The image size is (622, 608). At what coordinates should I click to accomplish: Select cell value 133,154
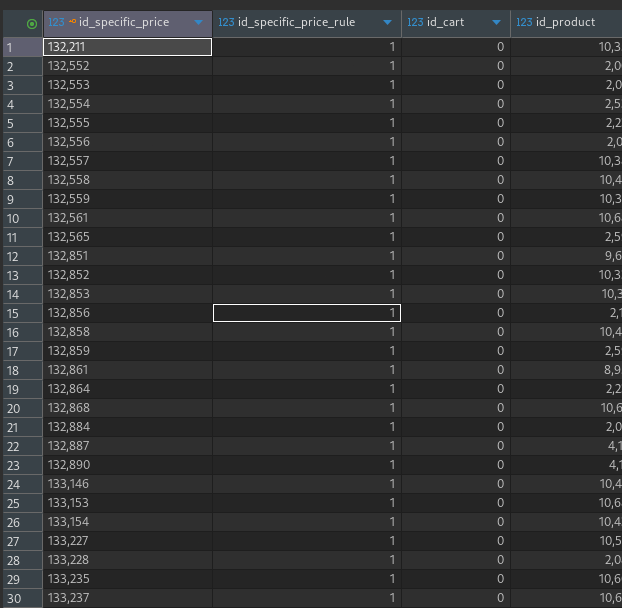[128, 523]
